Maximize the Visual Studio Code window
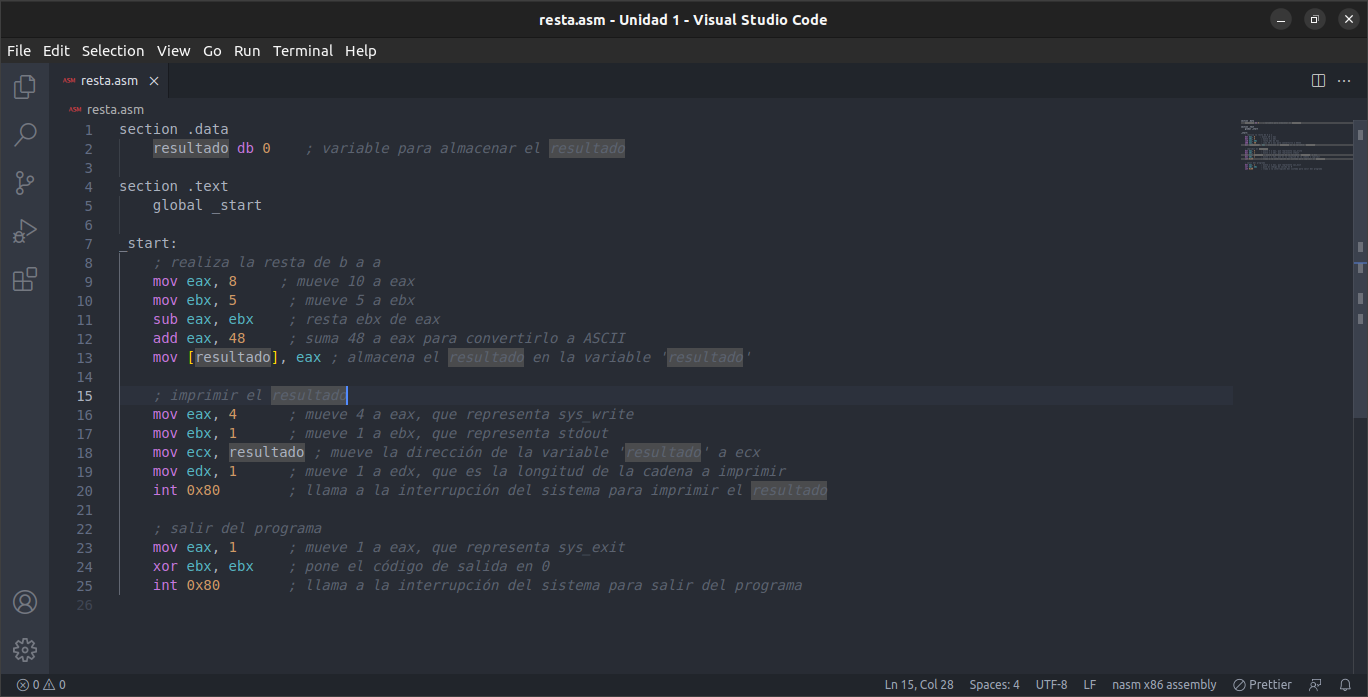This screenshot has height=697, width=1368. pyautogui.click(x=1315, y=19)
